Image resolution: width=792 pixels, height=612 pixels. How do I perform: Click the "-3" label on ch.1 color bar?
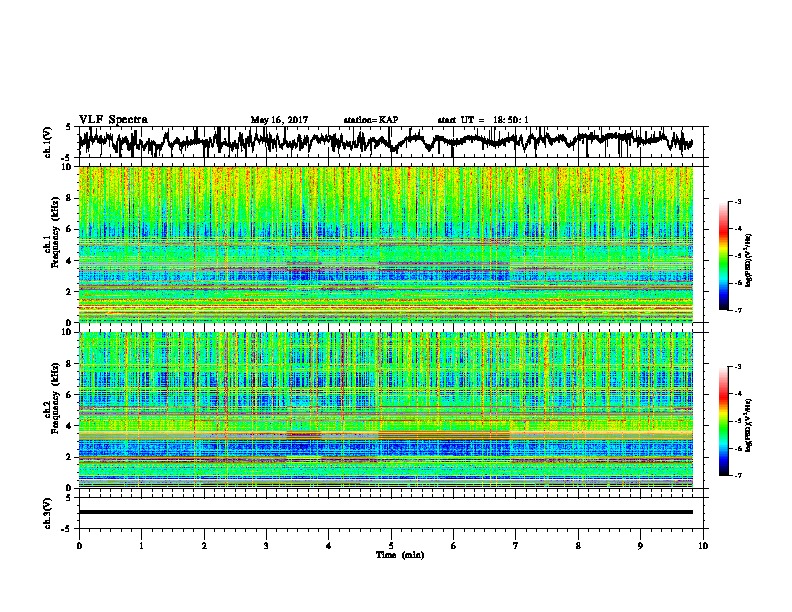tap(737, 202)
